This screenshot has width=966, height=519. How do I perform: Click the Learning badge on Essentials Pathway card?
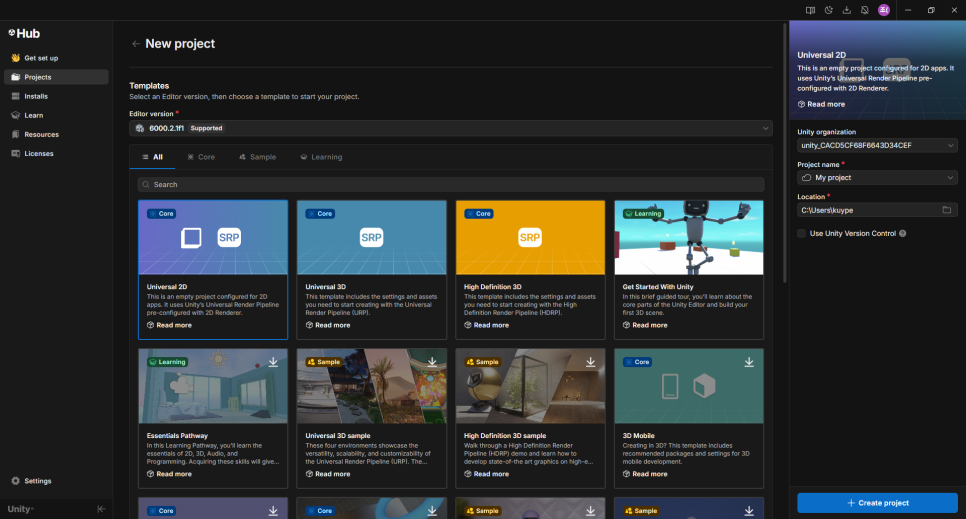click(x=167, y=362)
